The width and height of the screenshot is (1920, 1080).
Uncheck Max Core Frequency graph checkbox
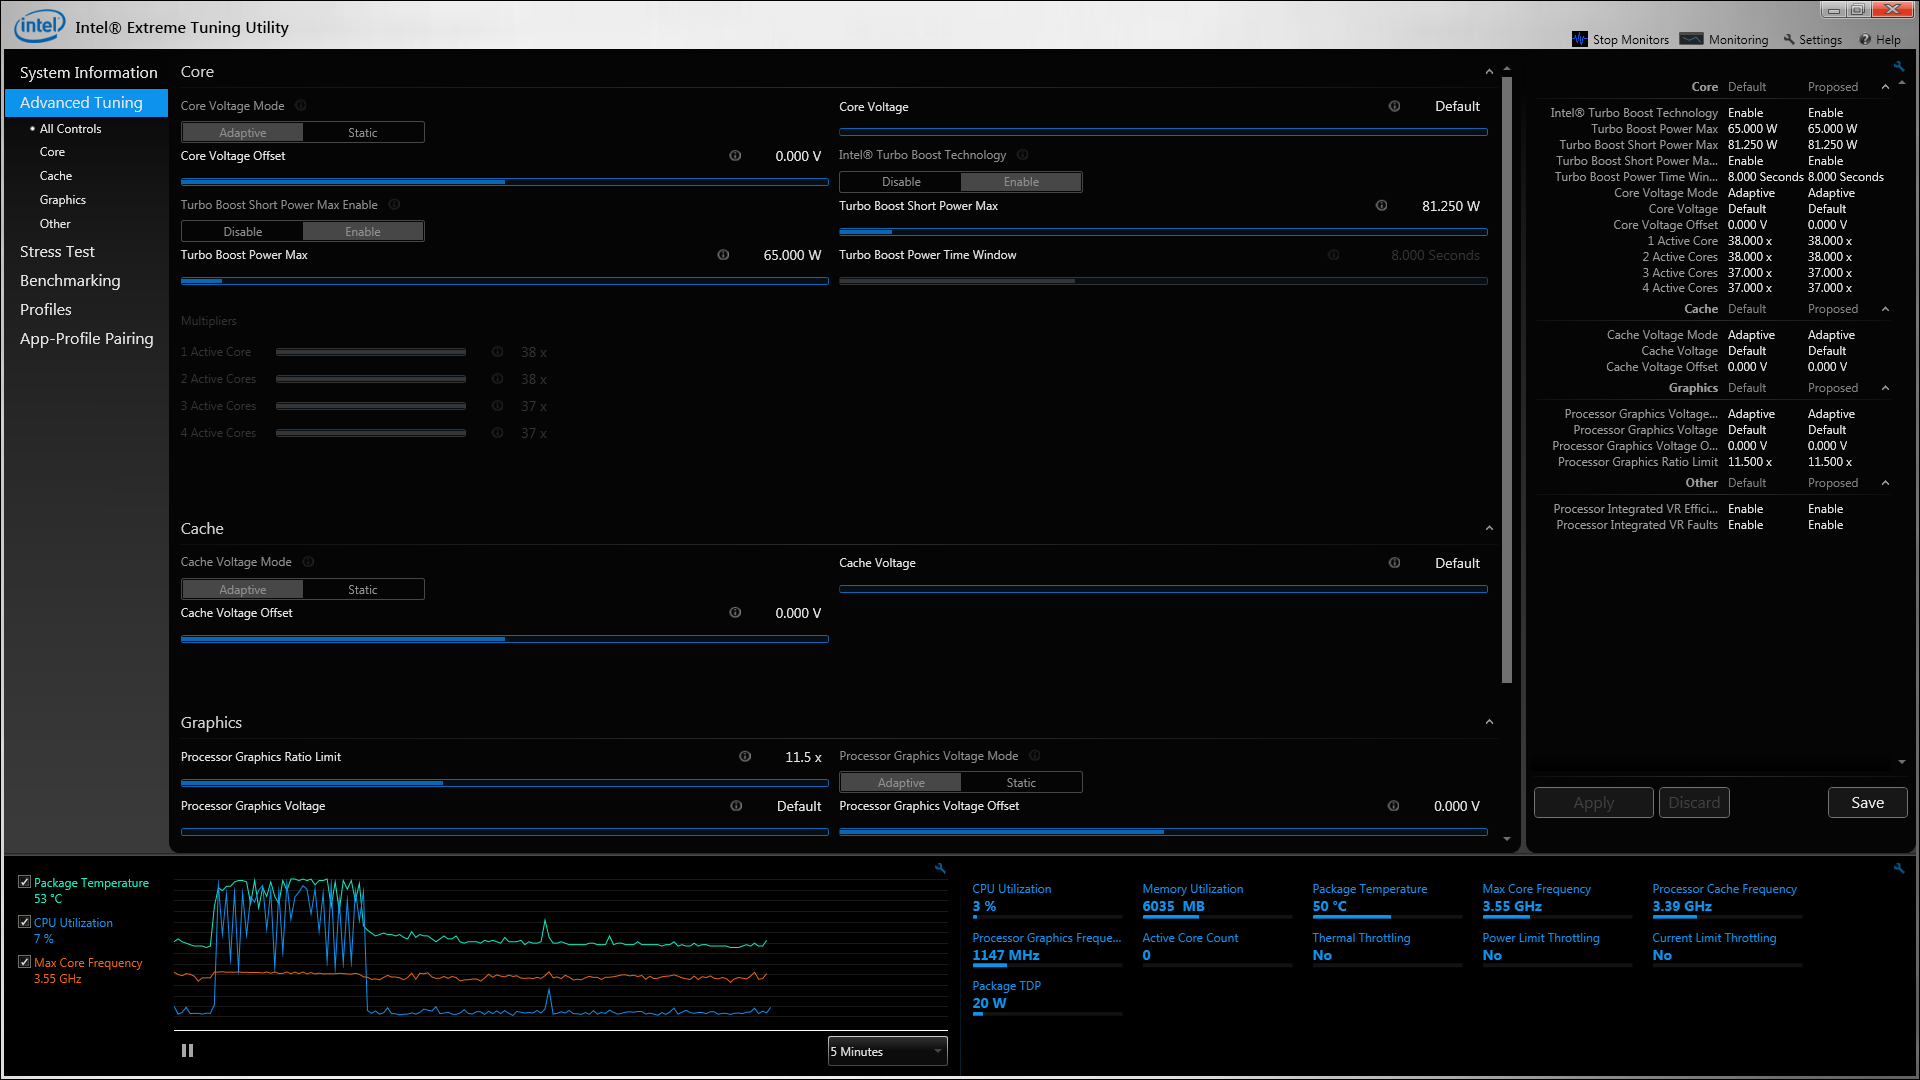click(25, 962)
